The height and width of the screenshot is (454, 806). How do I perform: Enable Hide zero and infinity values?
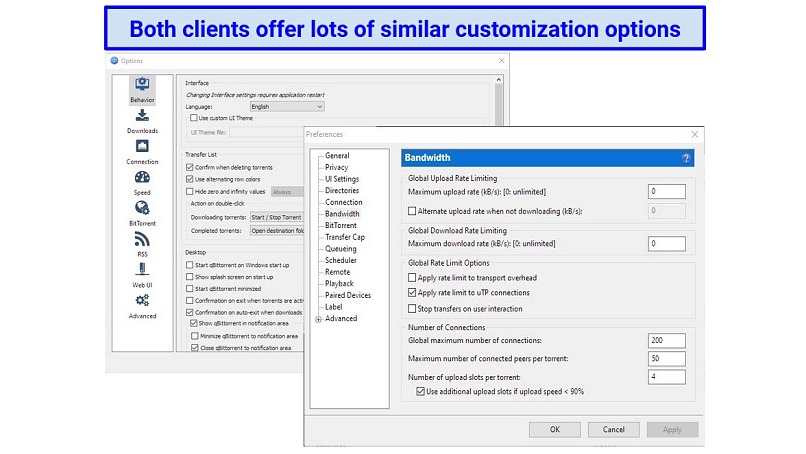tap(190, 191)
